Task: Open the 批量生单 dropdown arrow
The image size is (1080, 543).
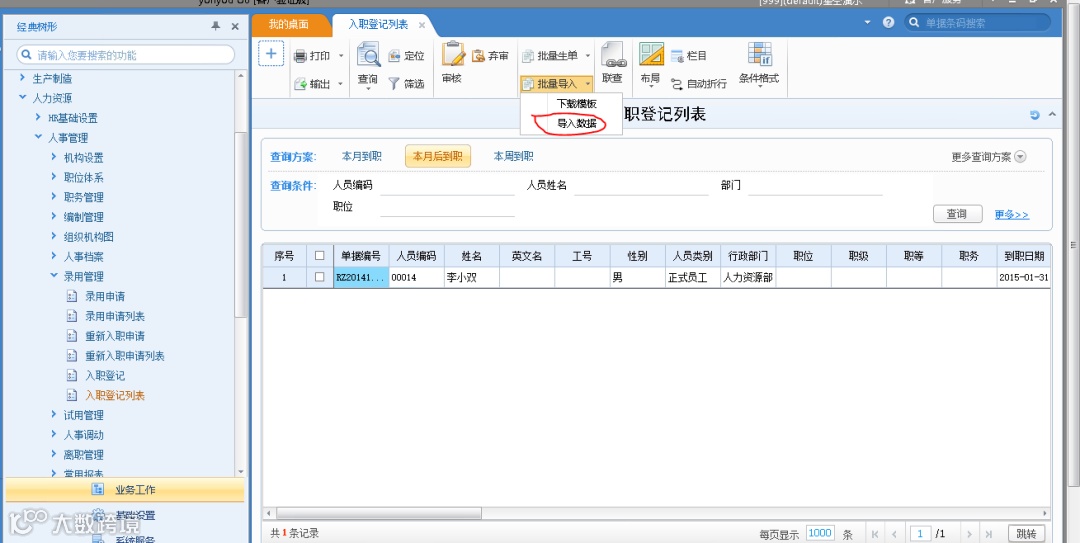Action: [x=588, y=56]
